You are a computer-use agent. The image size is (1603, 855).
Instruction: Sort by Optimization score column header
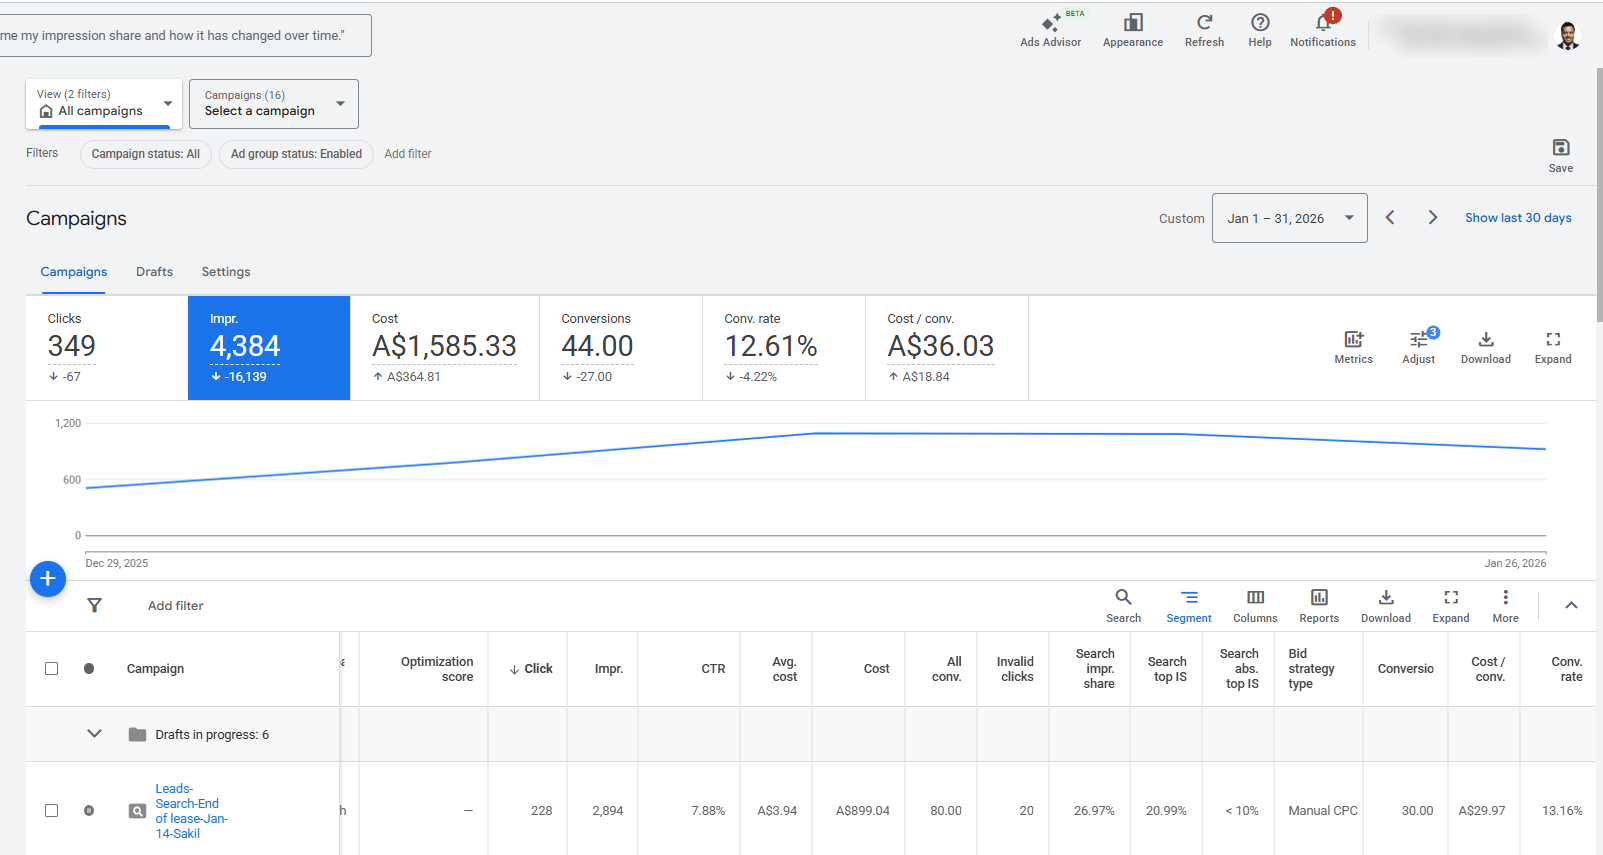[x=437, y=669]
